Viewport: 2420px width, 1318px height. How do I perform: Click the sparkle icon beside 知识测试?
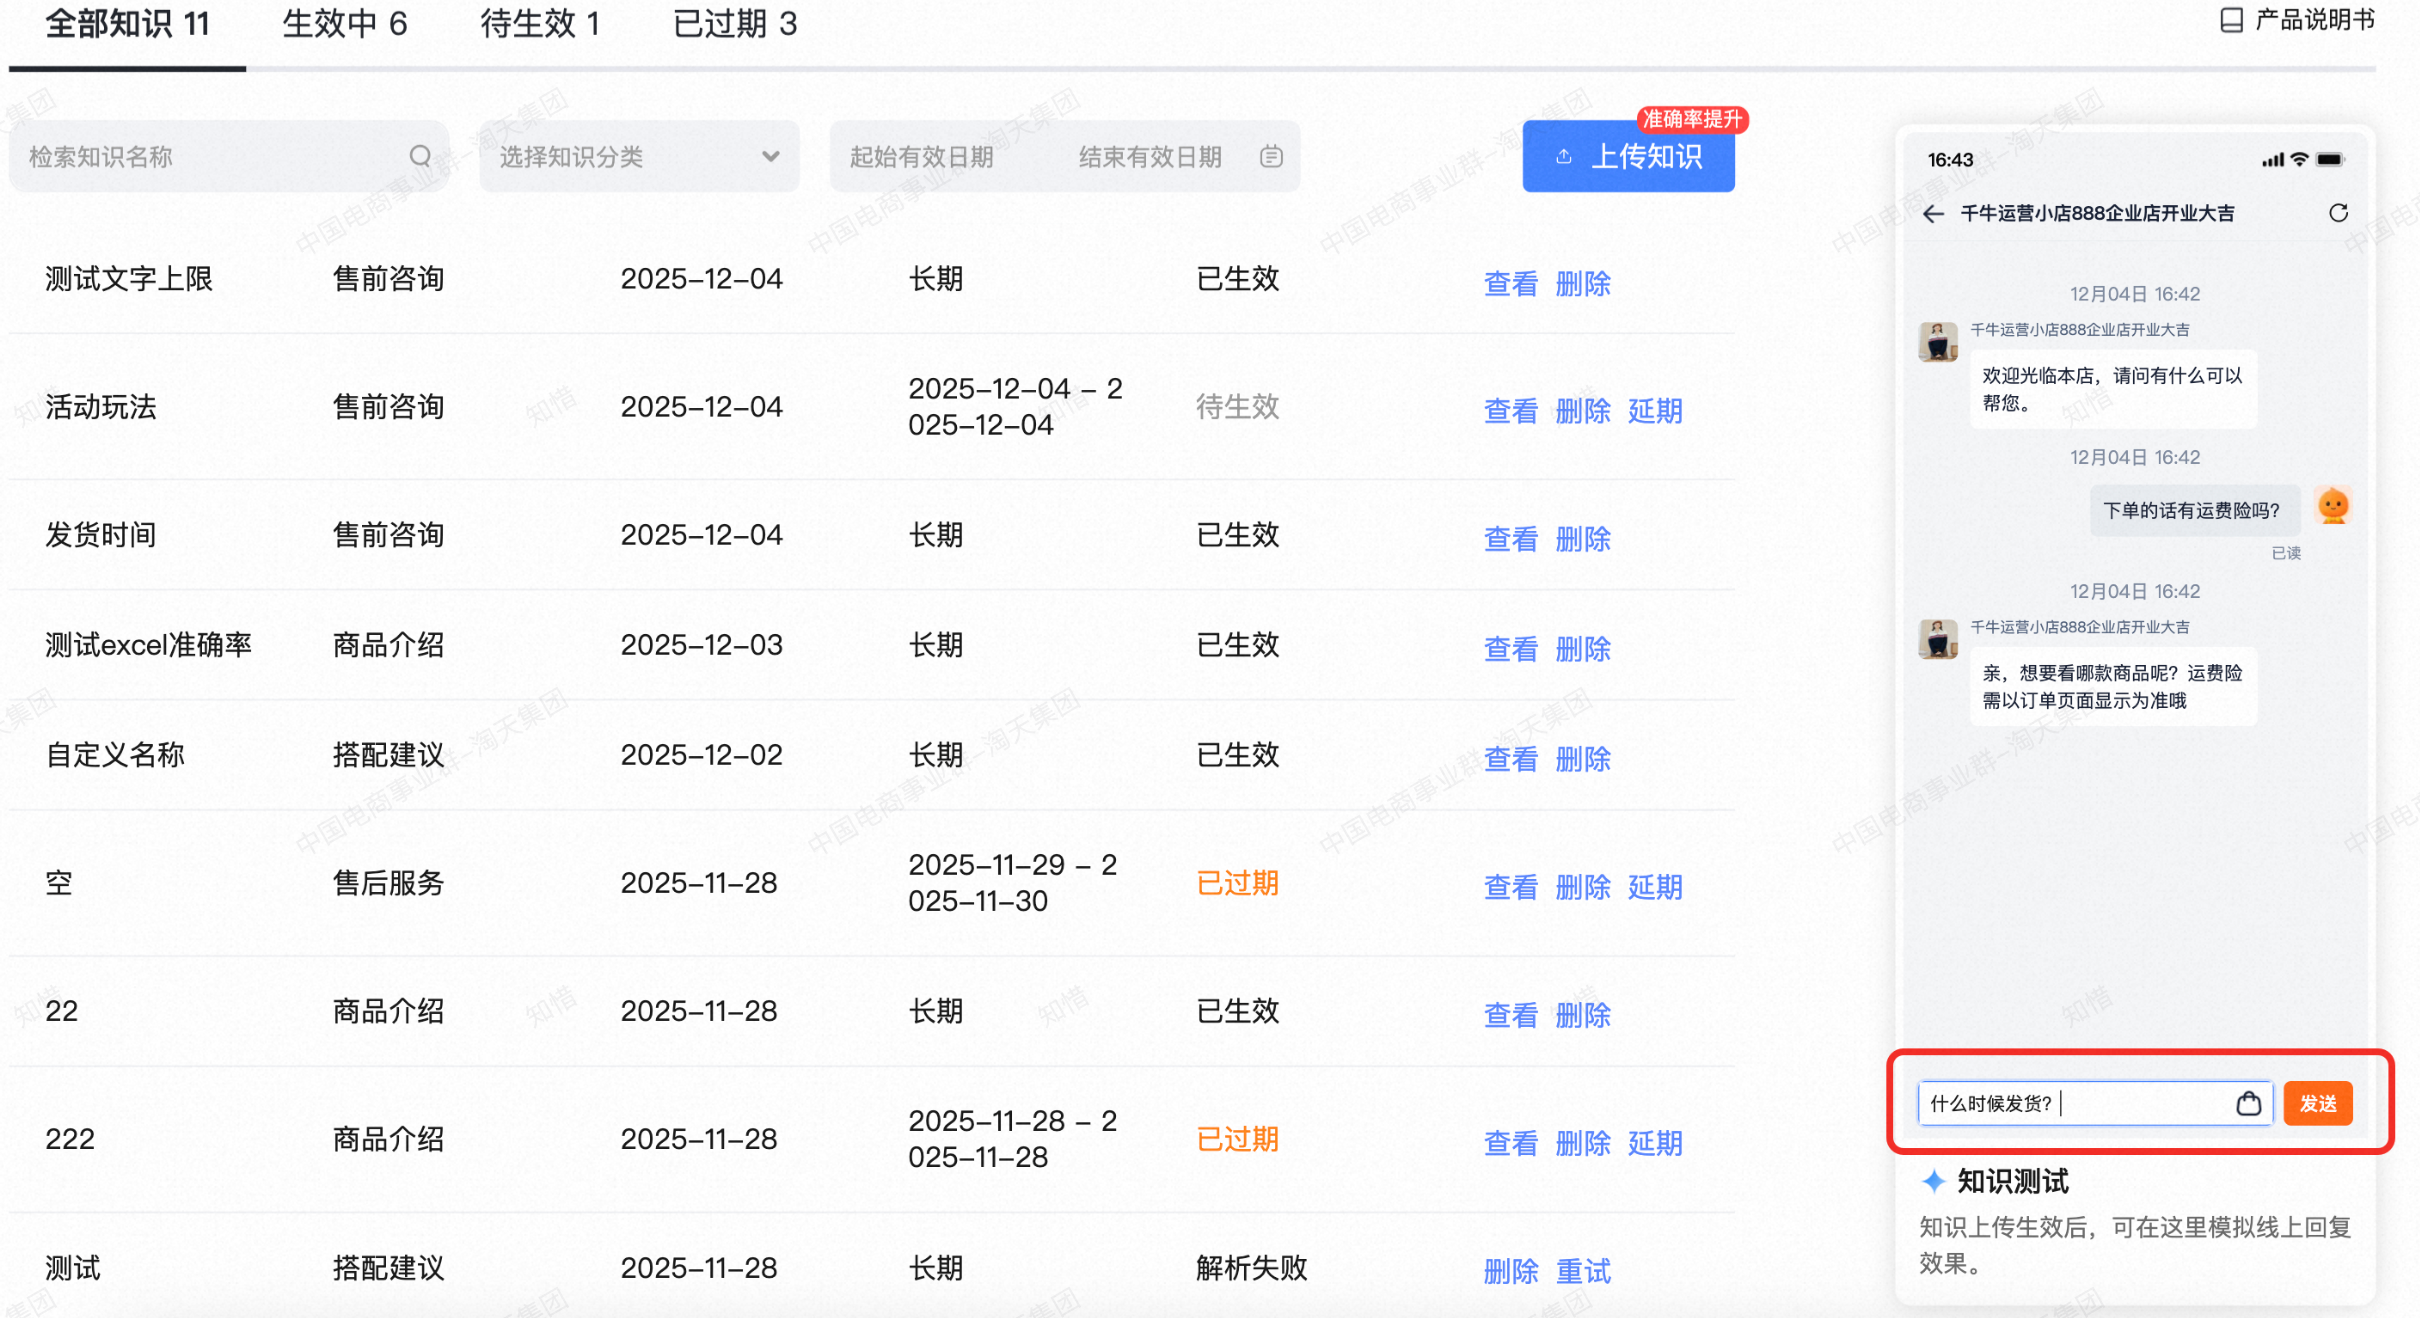(1933, 1181)
